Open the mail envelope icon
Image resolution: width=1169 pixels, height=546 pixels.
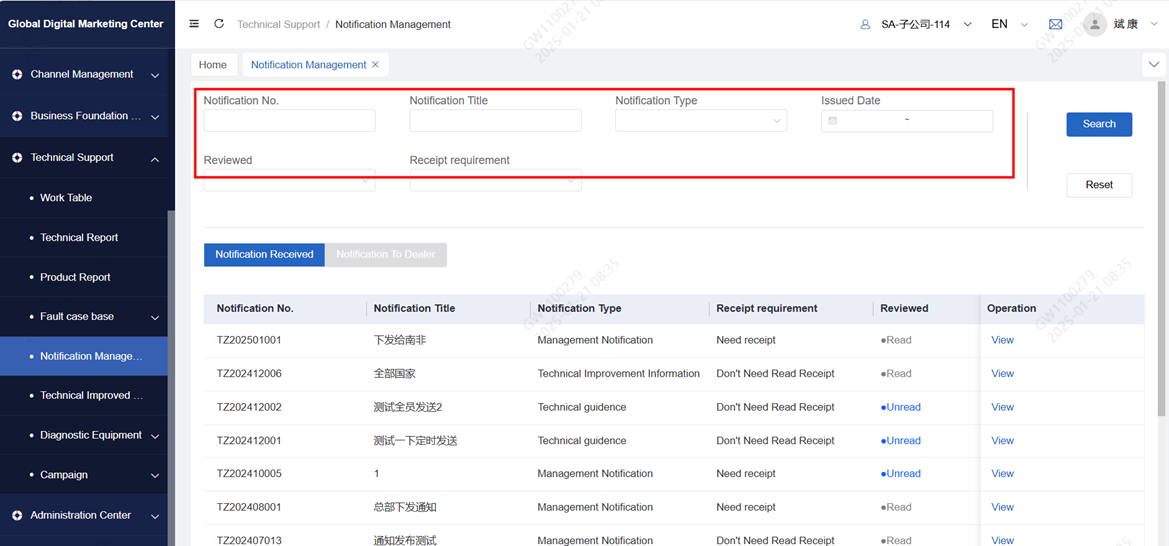coord(1055,24)
